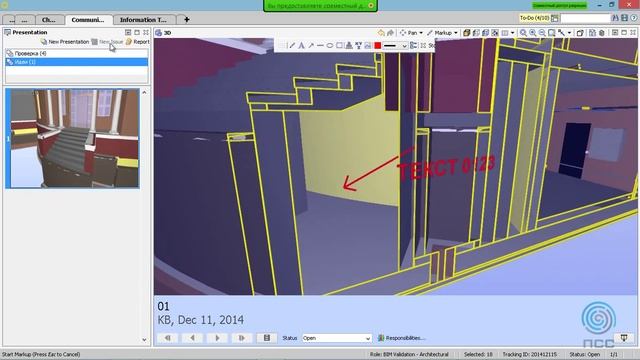This screenshot has width=640, height=360.
Task: Click the search input field at top right
Action: coord(585,18)
